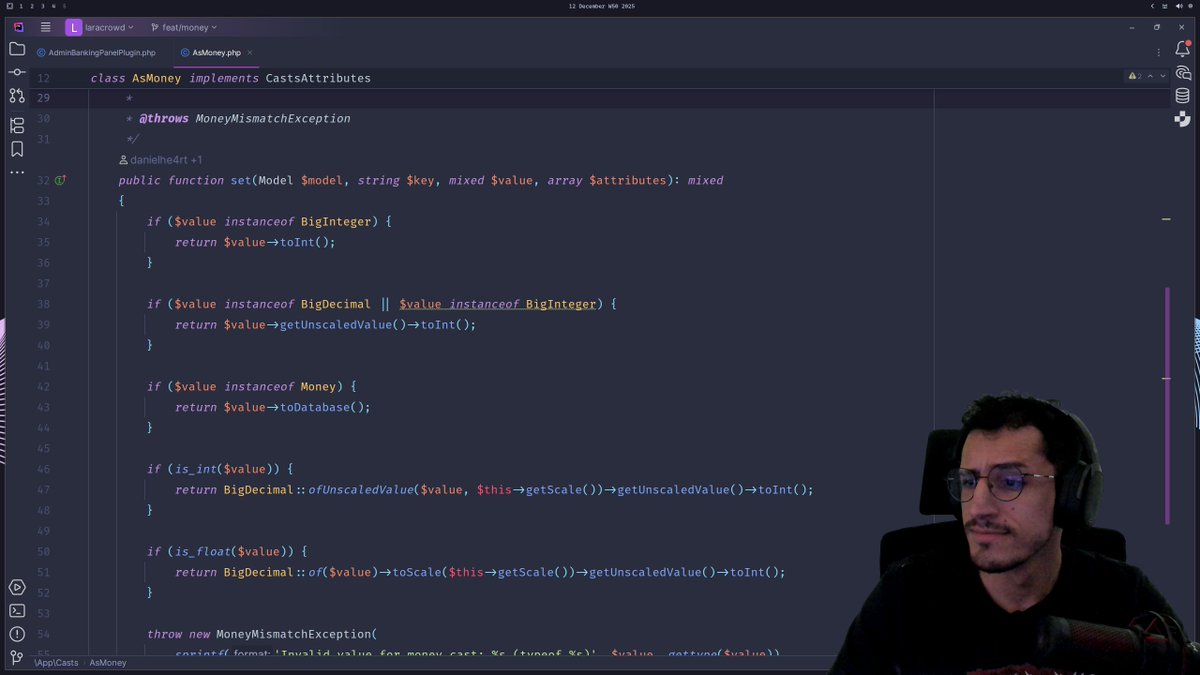Viewport: 1200px width, 675px height.
Task: Open the Commit tool window
Action: [x=17, y=72]
